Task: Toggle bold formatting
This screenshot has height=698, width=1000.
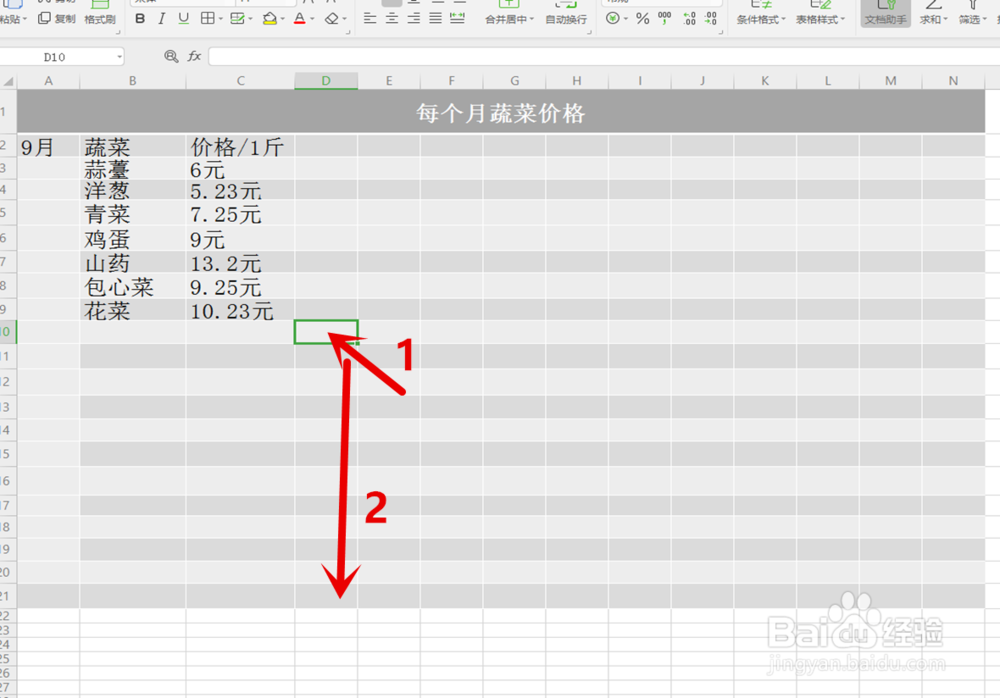Action: (140, 19)
